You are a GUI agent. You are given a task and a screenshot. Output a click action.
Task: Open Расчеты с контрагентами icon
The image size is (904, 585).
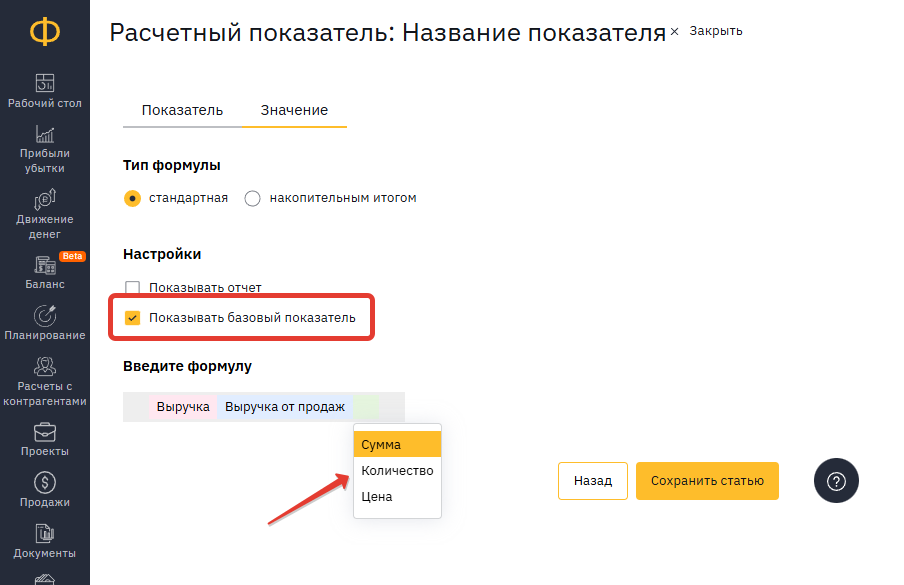tap(45, 366)
